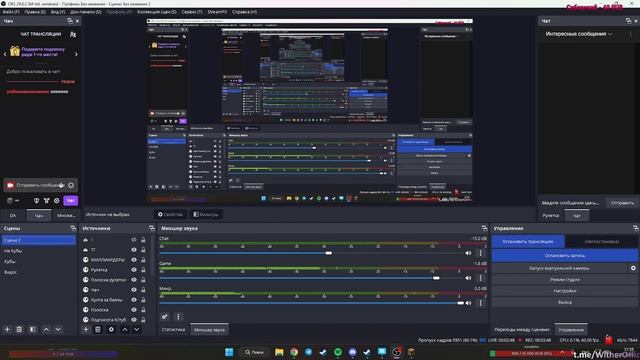Hide the Полоска рулетки source

[x=134, y=280]
